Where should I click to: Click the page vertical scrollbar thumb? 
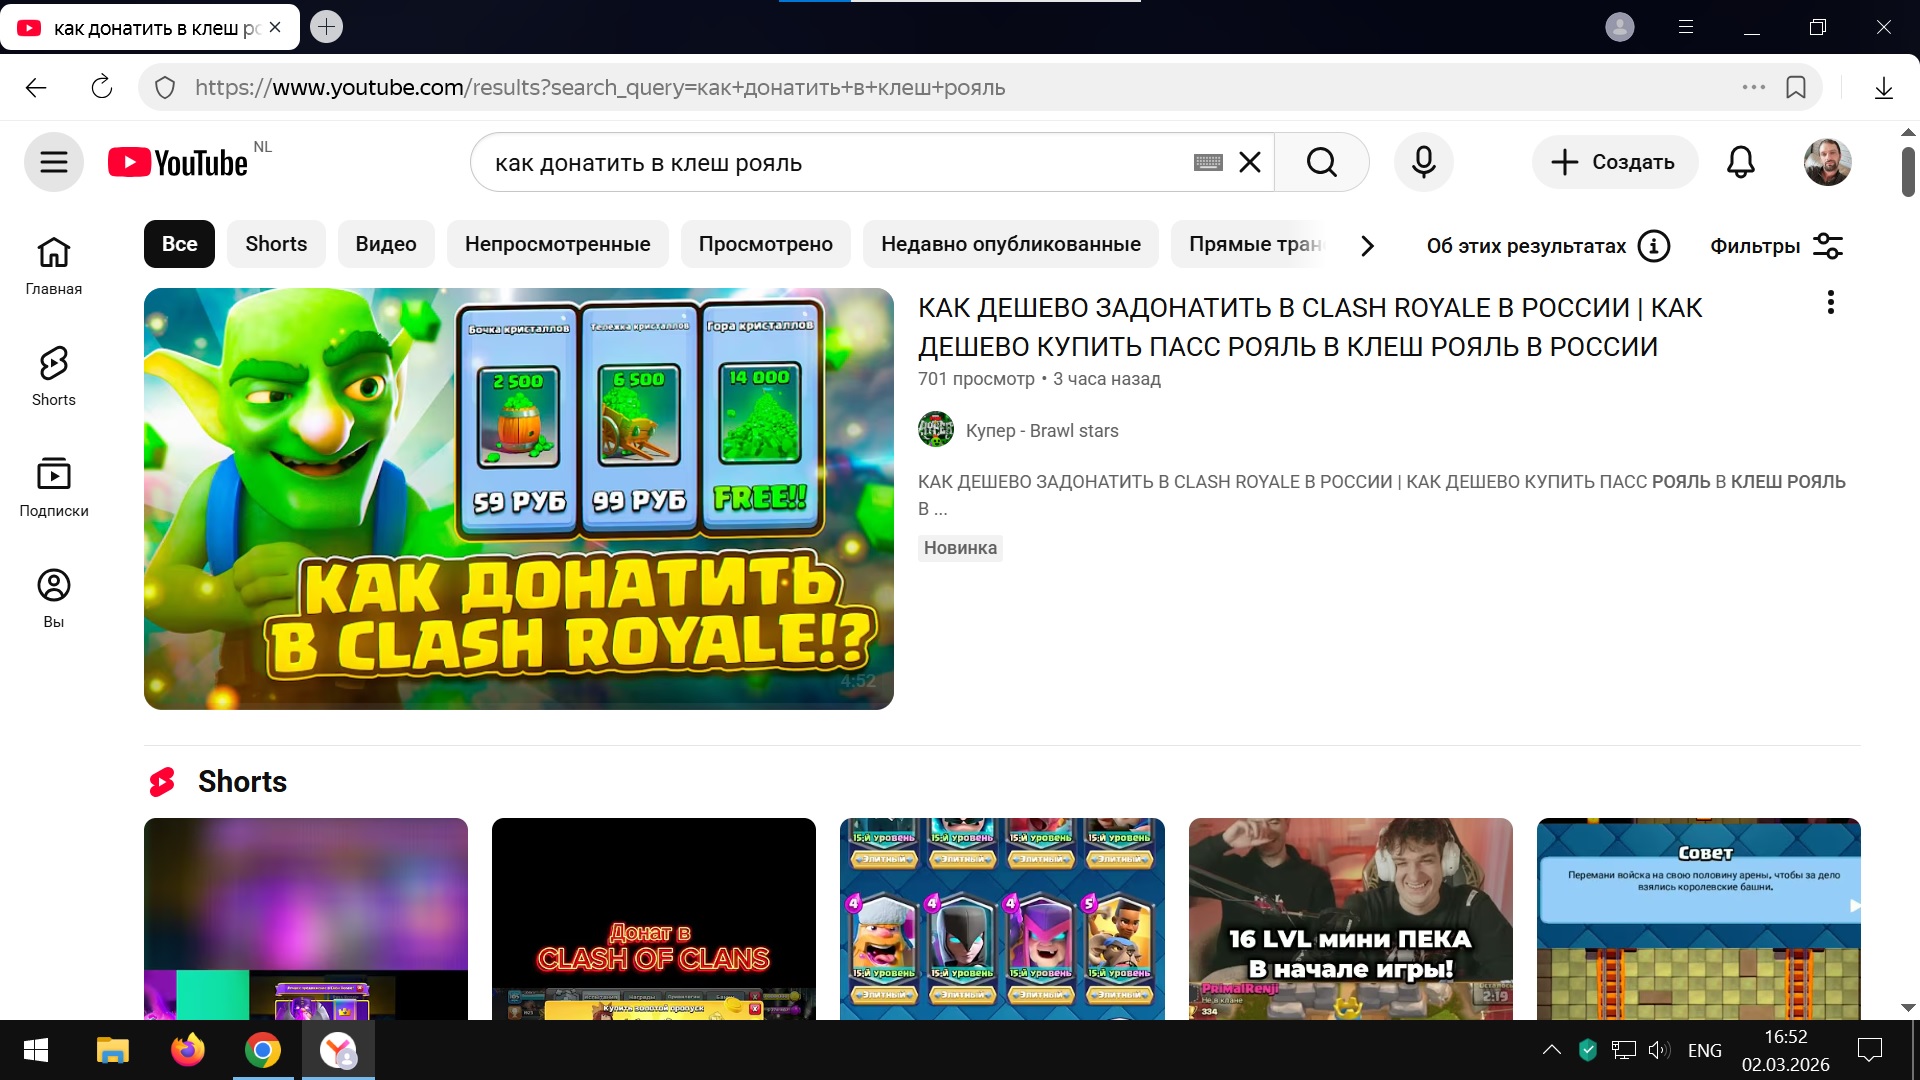pyautogui.click(x=1908, y=172)
